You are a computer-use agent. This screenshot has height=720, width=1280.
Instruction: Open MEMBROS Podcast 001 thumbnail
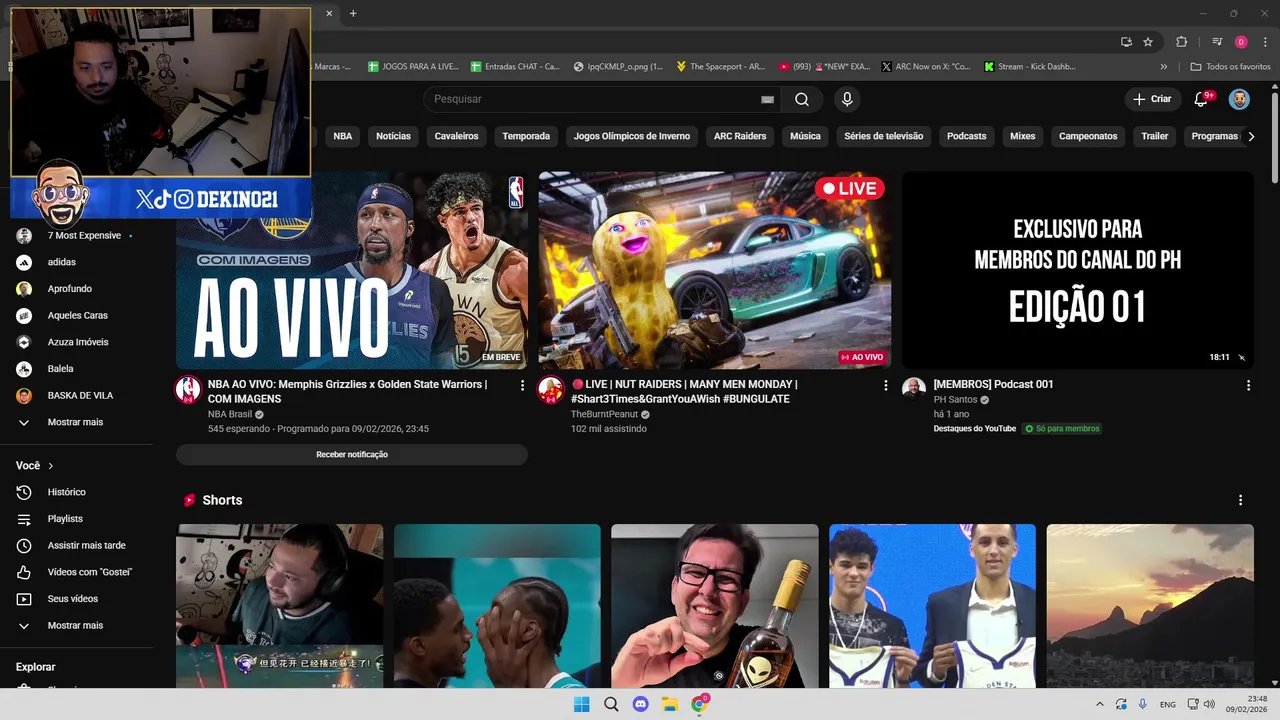pos(1078,270)
